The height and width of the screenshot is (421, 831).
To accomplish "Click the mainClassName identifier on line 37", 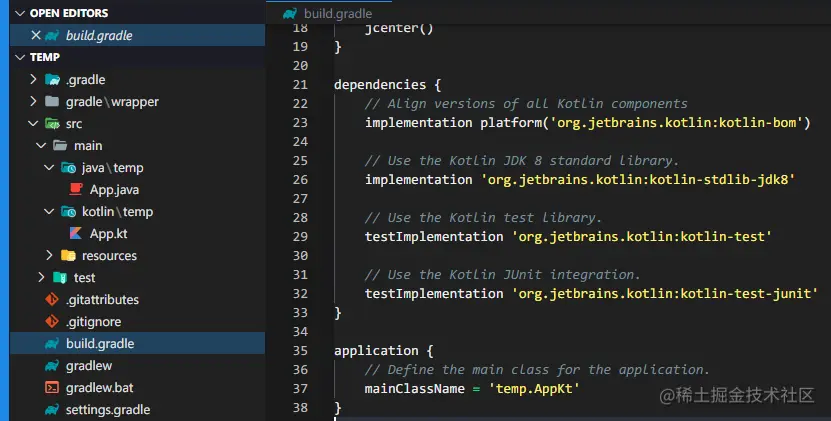I will tap(414, 389).
